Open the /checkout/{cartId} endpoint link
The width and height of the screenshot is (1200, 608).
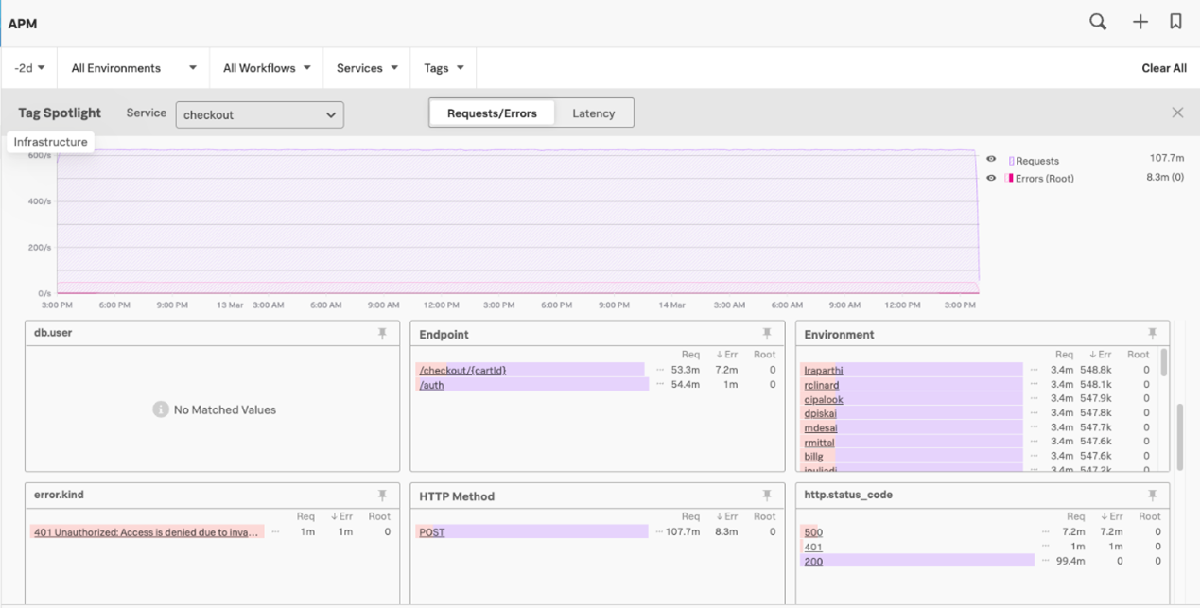point(463,370)
